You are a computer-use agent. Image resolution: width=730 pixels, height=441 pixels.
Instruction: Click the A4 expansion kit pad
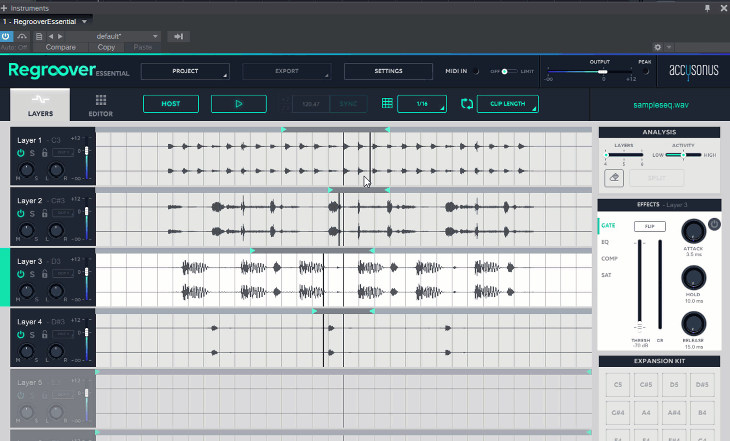646,413
